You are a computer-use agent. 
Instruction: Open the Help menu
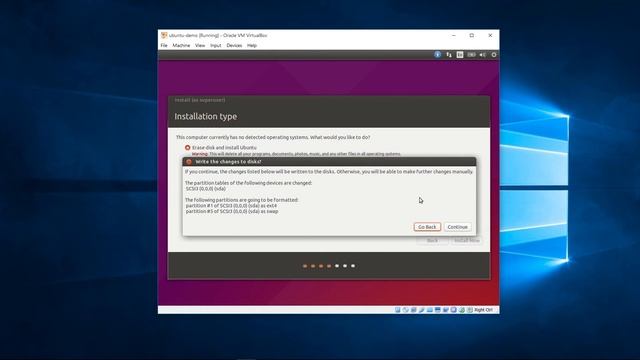pyautogui.click(x=252, y=45)
